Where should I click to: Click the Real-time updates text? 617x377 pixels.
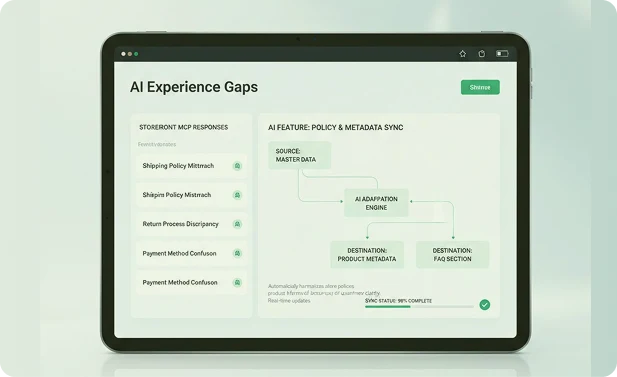point(289,301)
